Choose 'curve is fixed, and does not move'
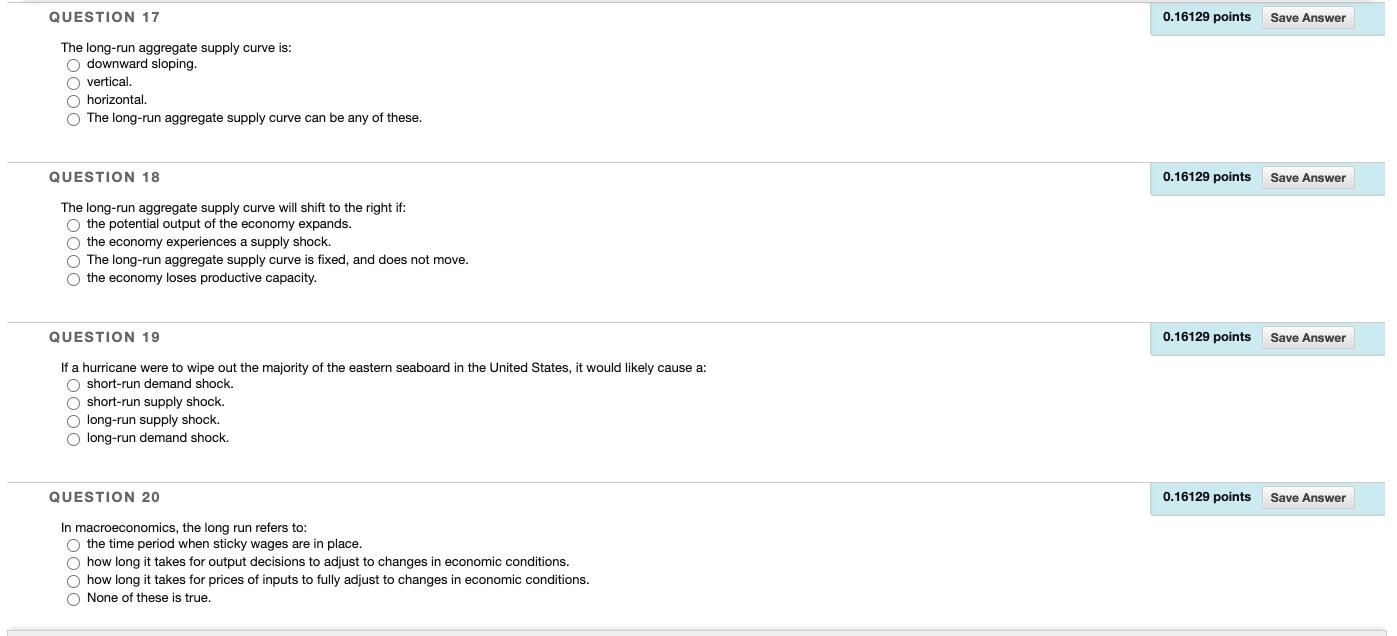 [73, 261]
